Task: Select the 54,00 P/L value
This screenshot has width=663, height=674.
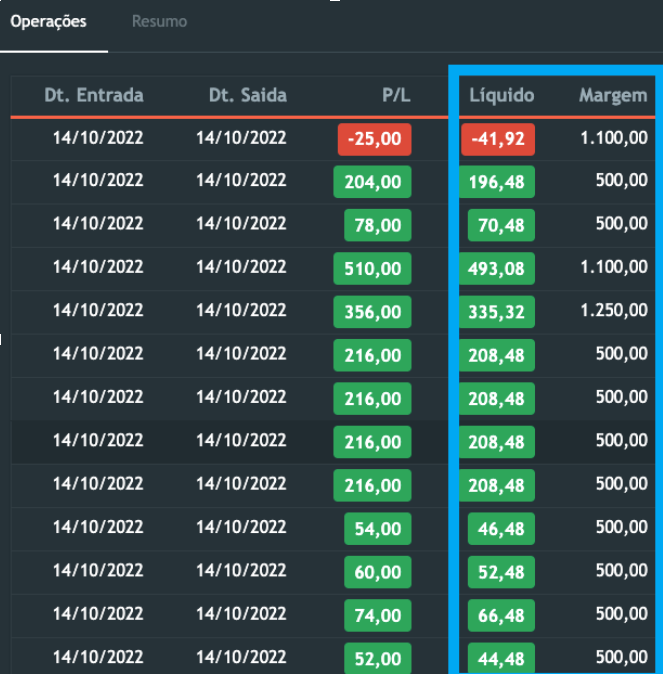Action: pos(378,529)
